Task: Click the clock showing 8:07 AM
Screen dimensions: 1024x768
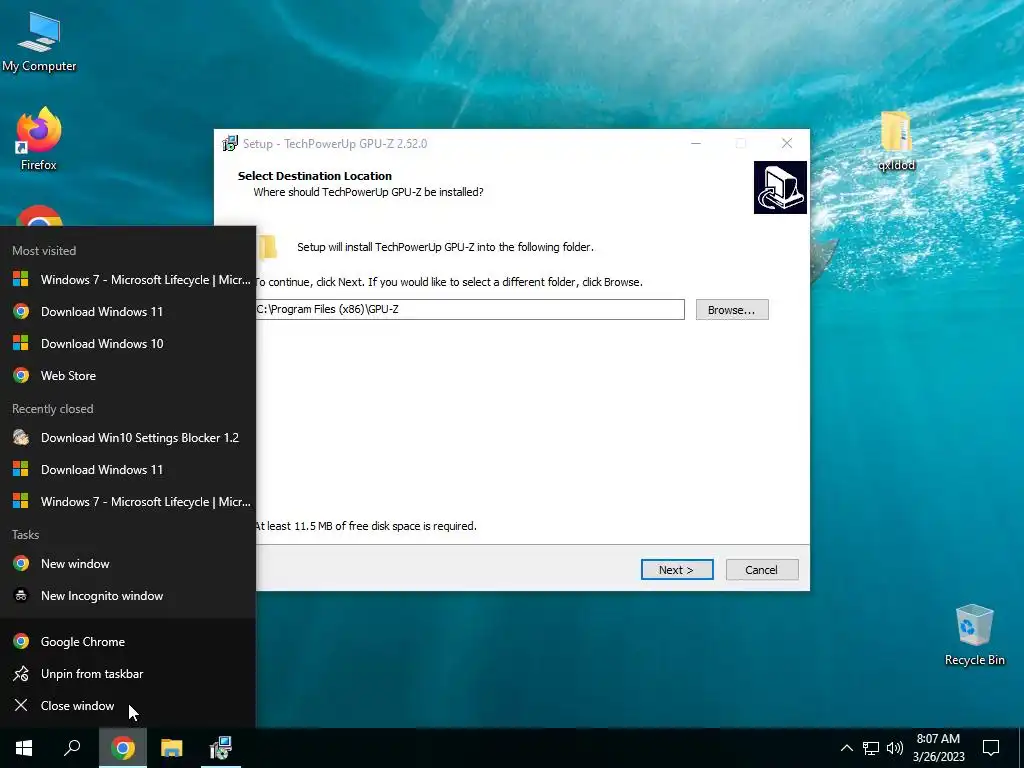Action: coord(938,739)
